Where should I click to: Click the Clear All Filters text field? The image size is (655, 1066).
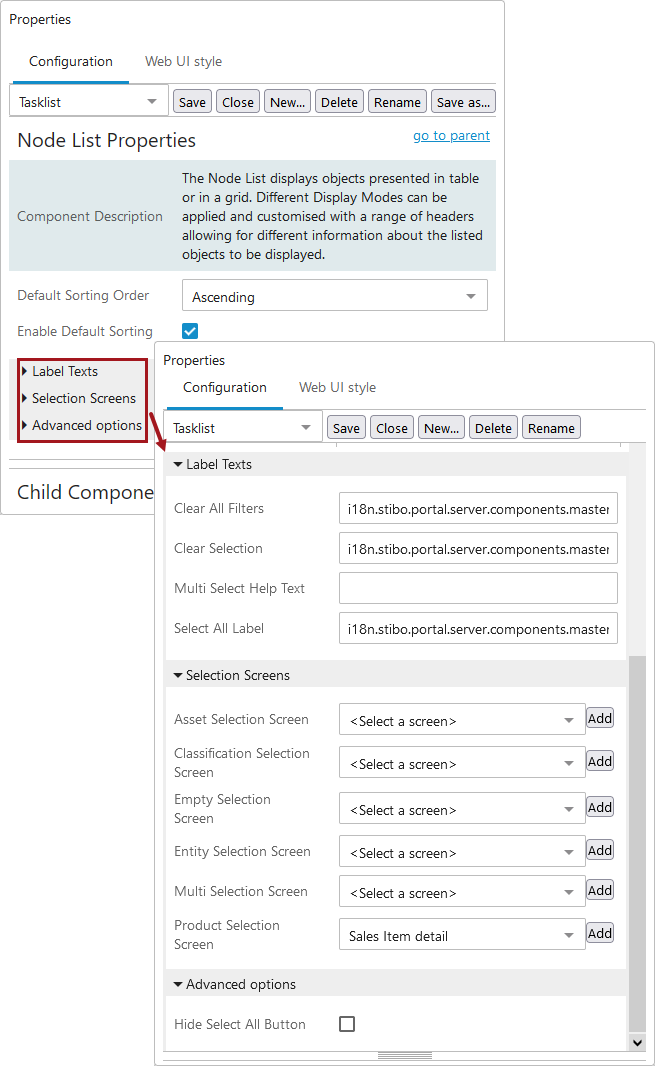[x=478, y=508]
